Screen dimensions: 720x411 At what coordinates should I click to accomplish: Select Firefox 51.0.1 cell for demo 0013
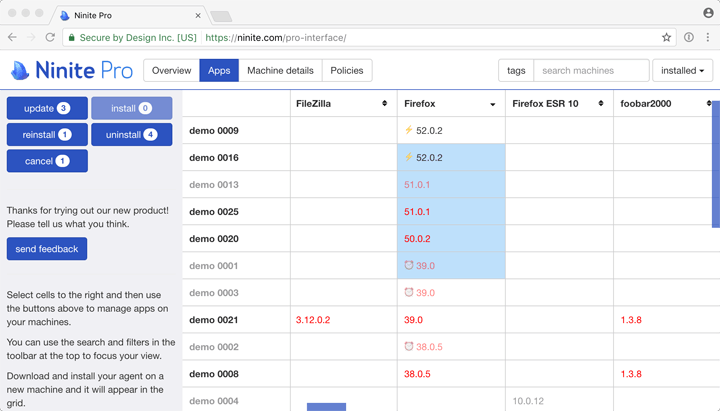tap(451, 185)
